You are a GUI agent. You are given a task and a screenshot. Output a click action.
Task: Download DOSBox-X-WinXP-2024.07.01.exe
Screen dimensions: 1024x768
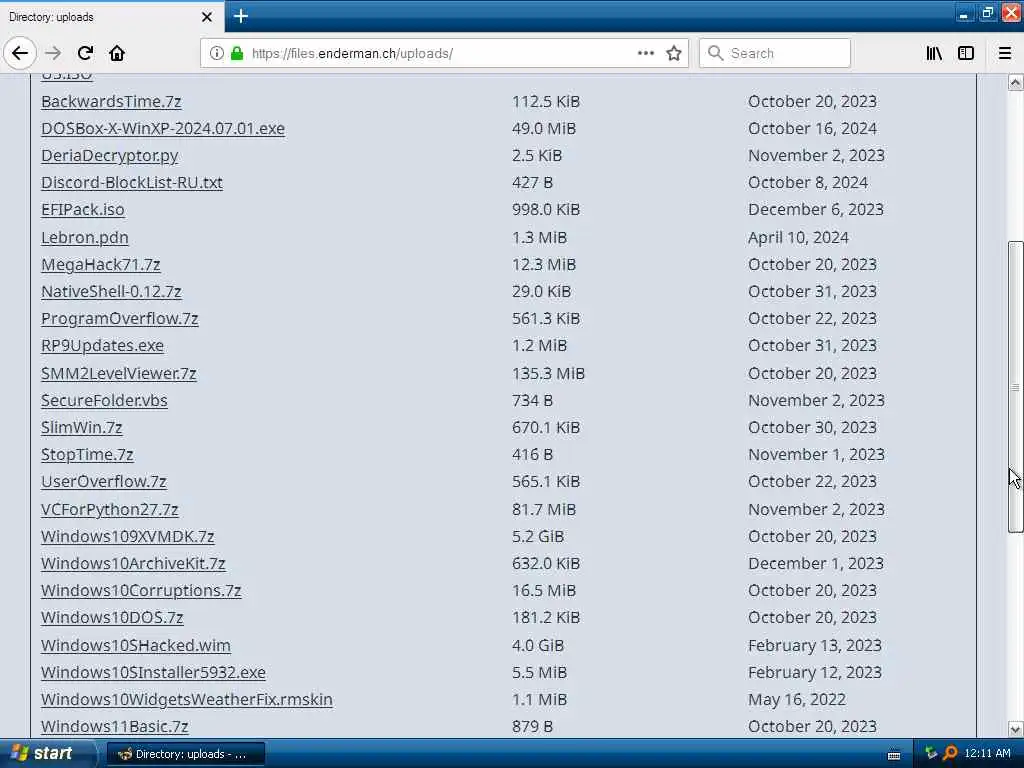(x=163, y=129)
